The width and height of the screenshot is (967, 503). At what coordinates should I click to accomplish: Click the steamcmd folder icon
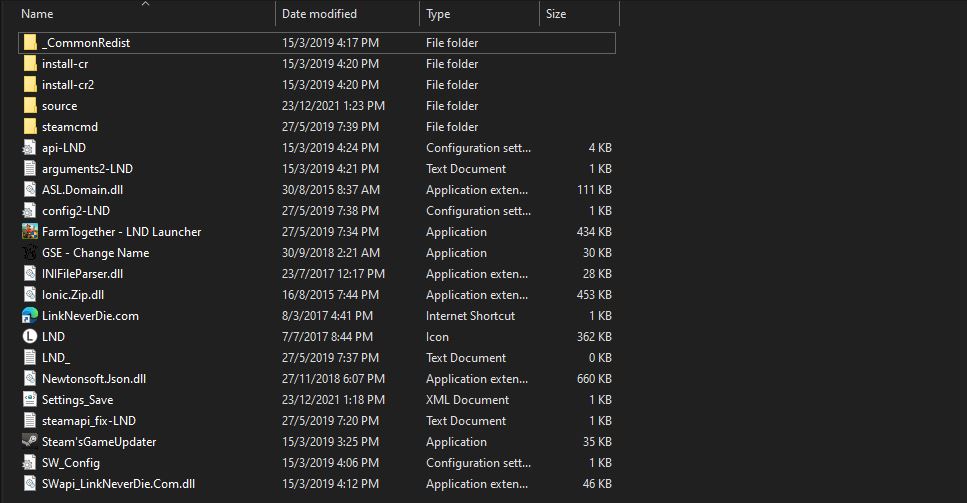[x=30, y=127]
